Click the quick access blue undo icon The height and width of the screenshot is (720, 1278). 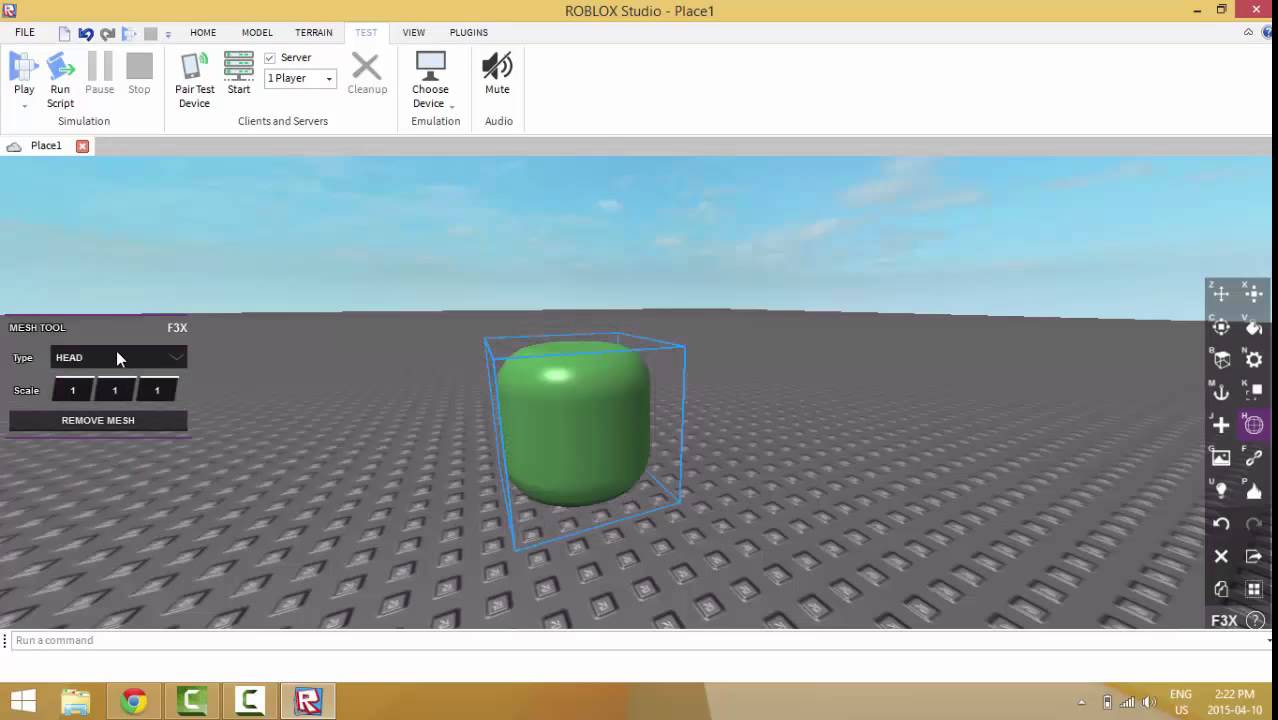[x=86, y=34]
